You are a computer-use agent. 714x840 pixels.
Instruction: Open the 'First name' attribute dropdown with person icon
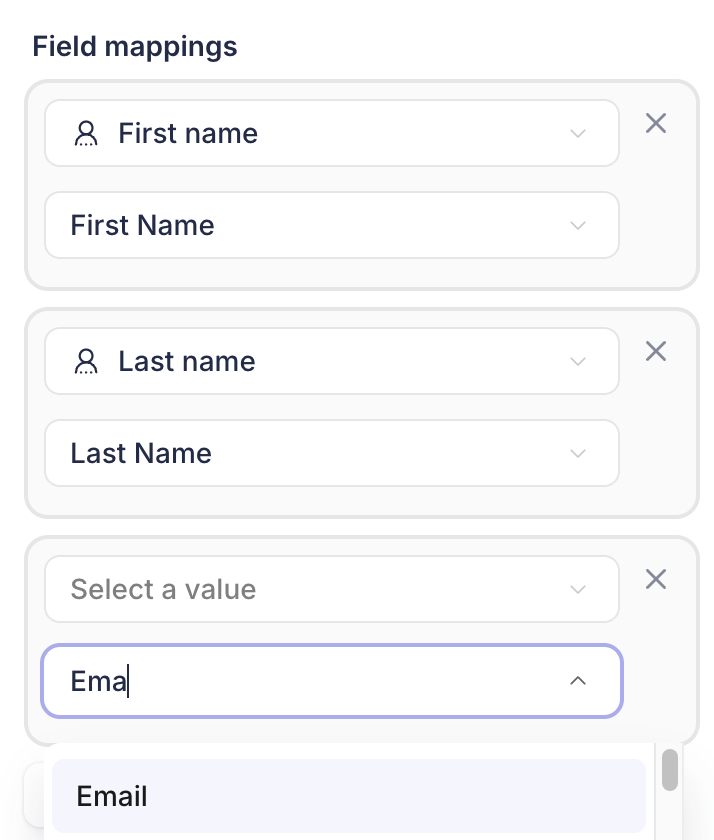click(332, 133)
